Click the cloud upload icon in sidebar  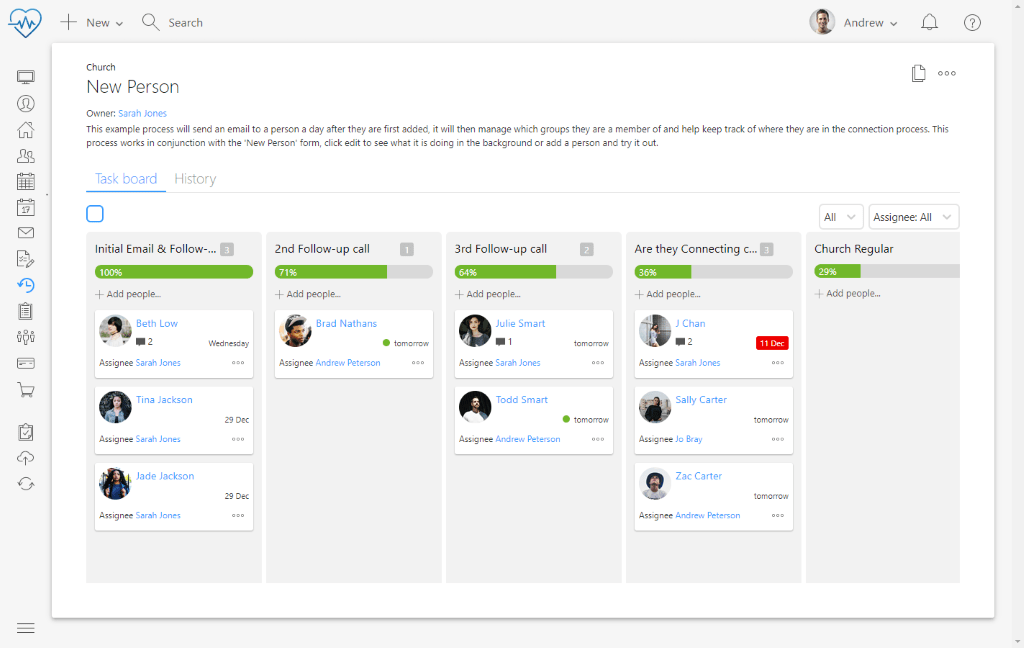point(26,458)
